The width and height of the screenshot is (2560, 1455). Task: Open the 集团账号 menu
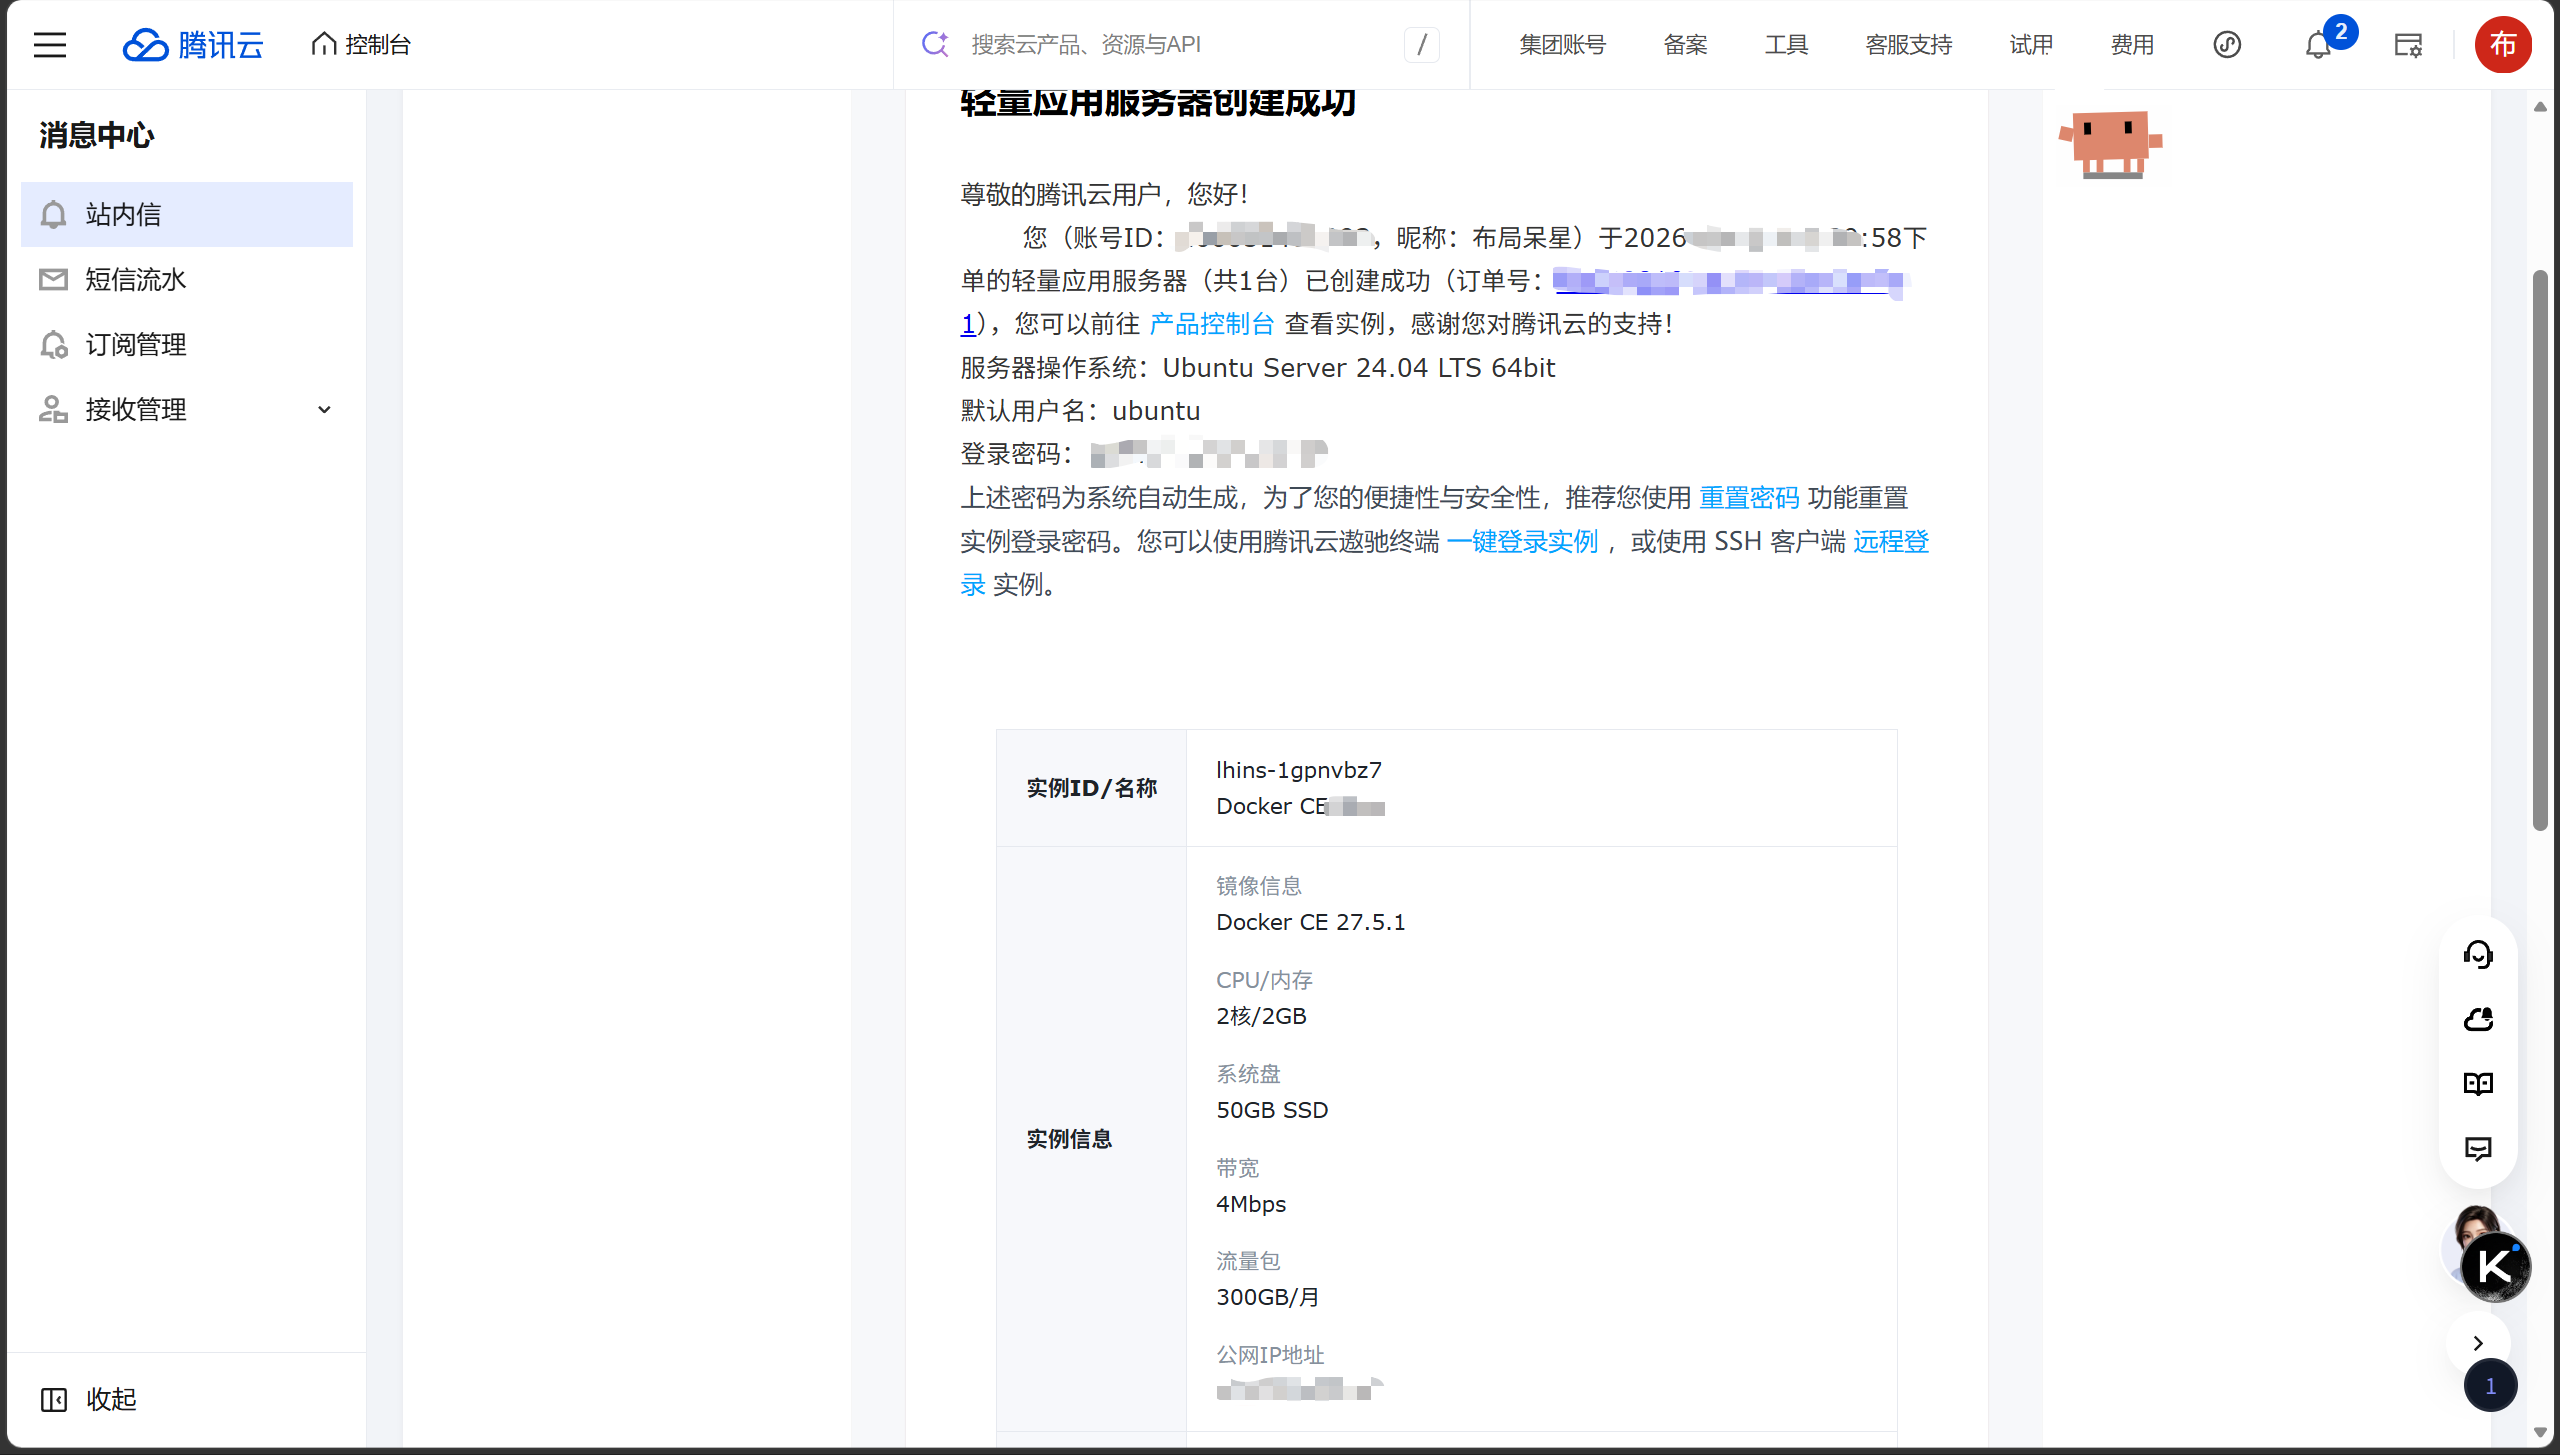coord(1562,45)
